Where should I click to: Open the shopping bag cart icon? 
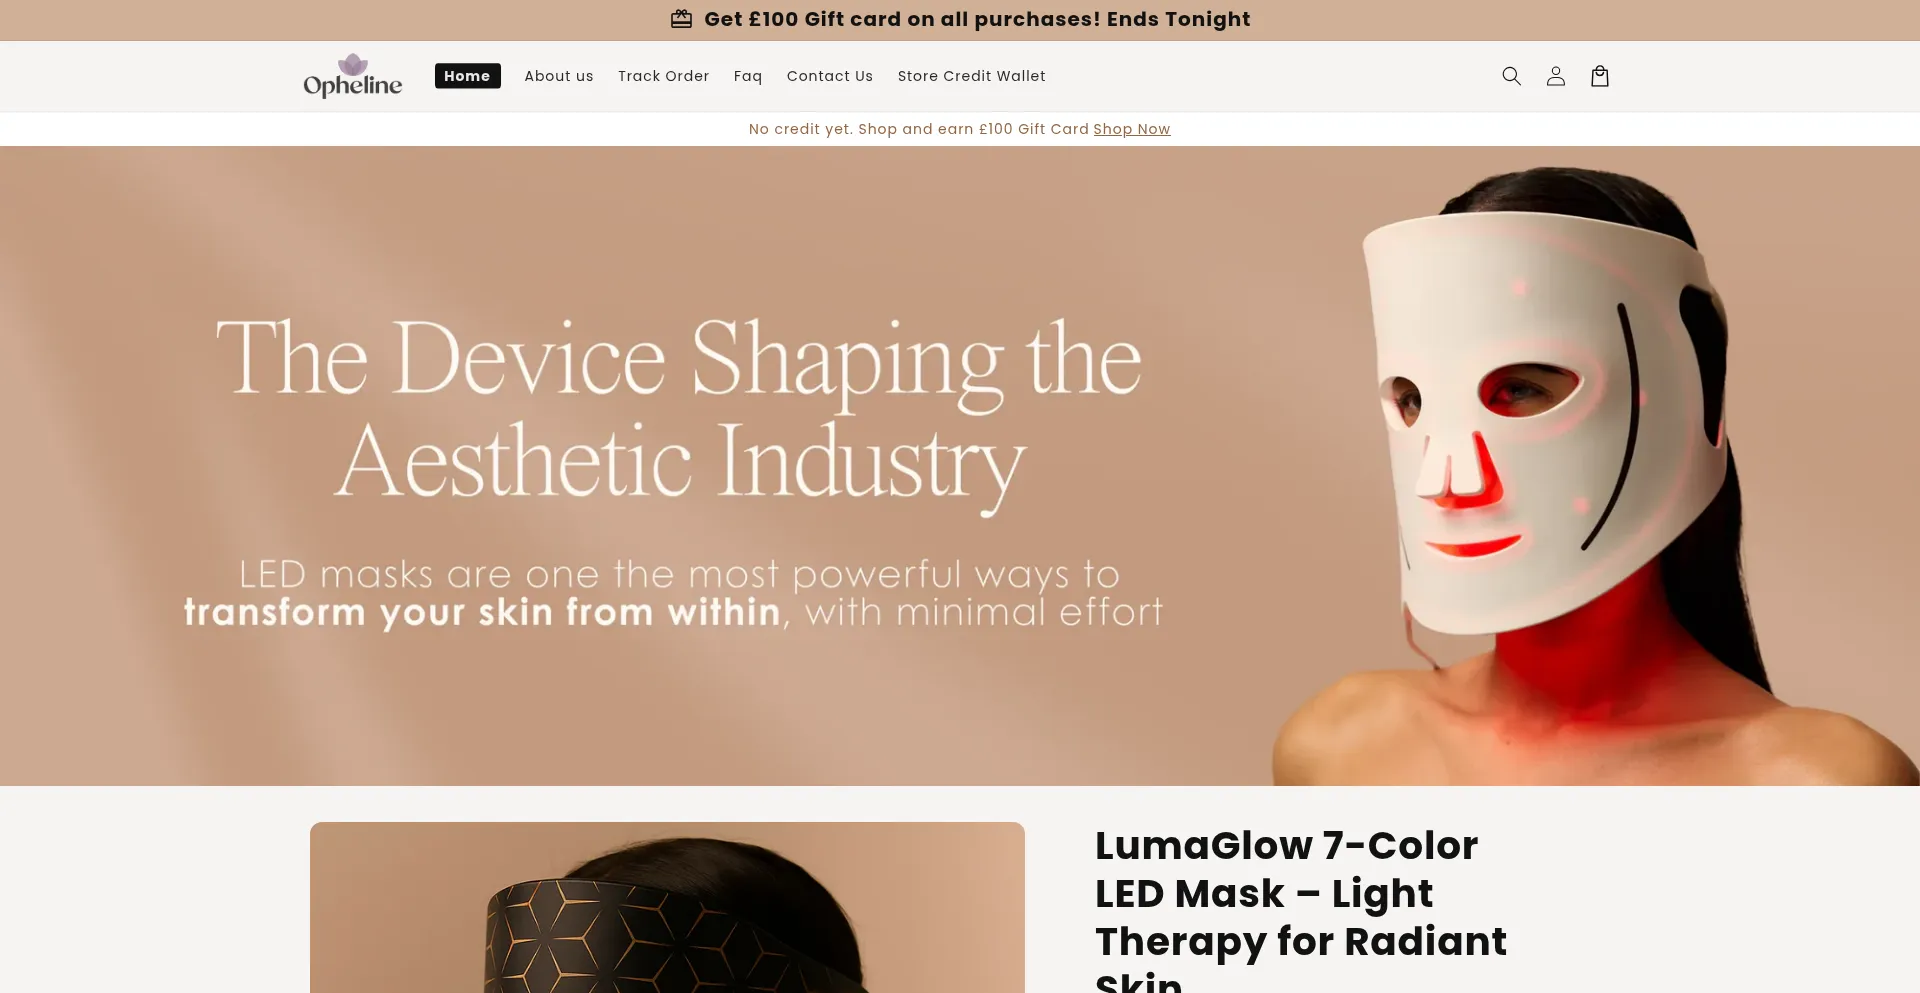point(1600,76)
